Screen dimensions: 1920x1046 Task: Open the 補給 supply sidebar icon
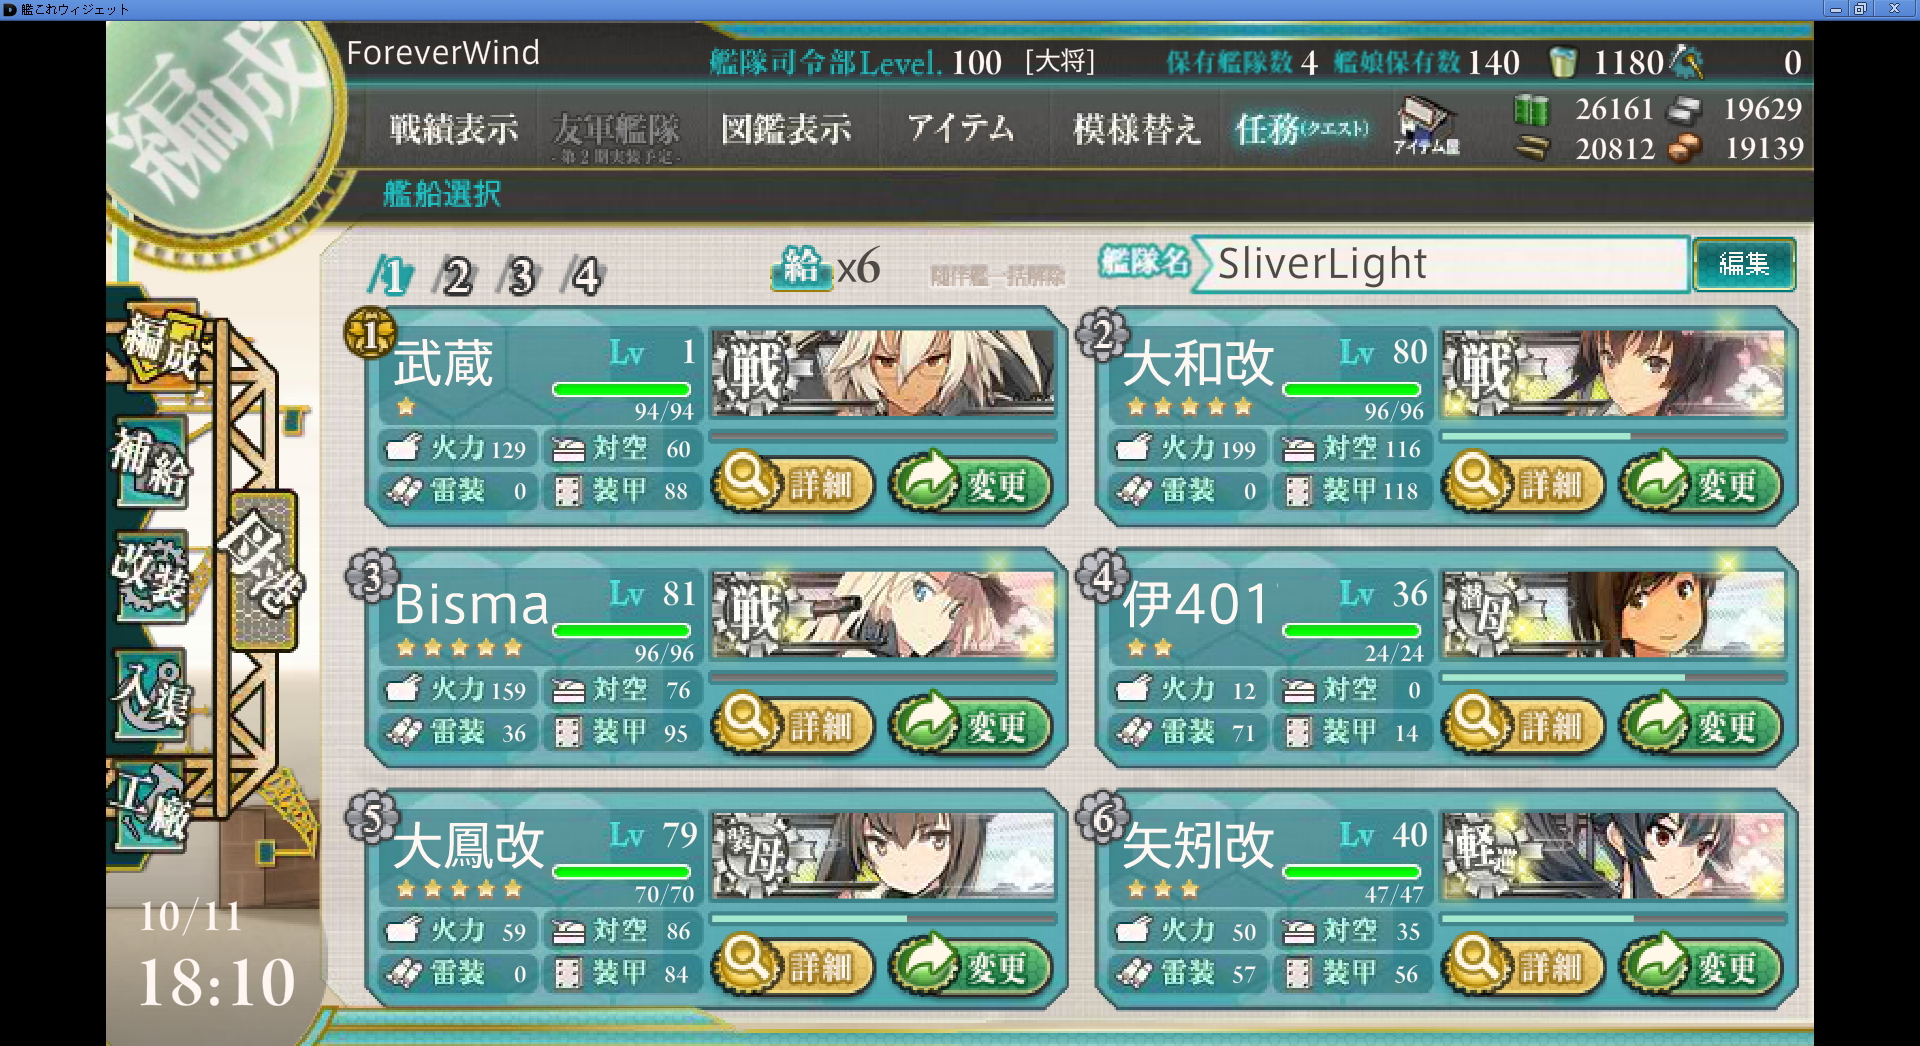[x=151, y=462]
